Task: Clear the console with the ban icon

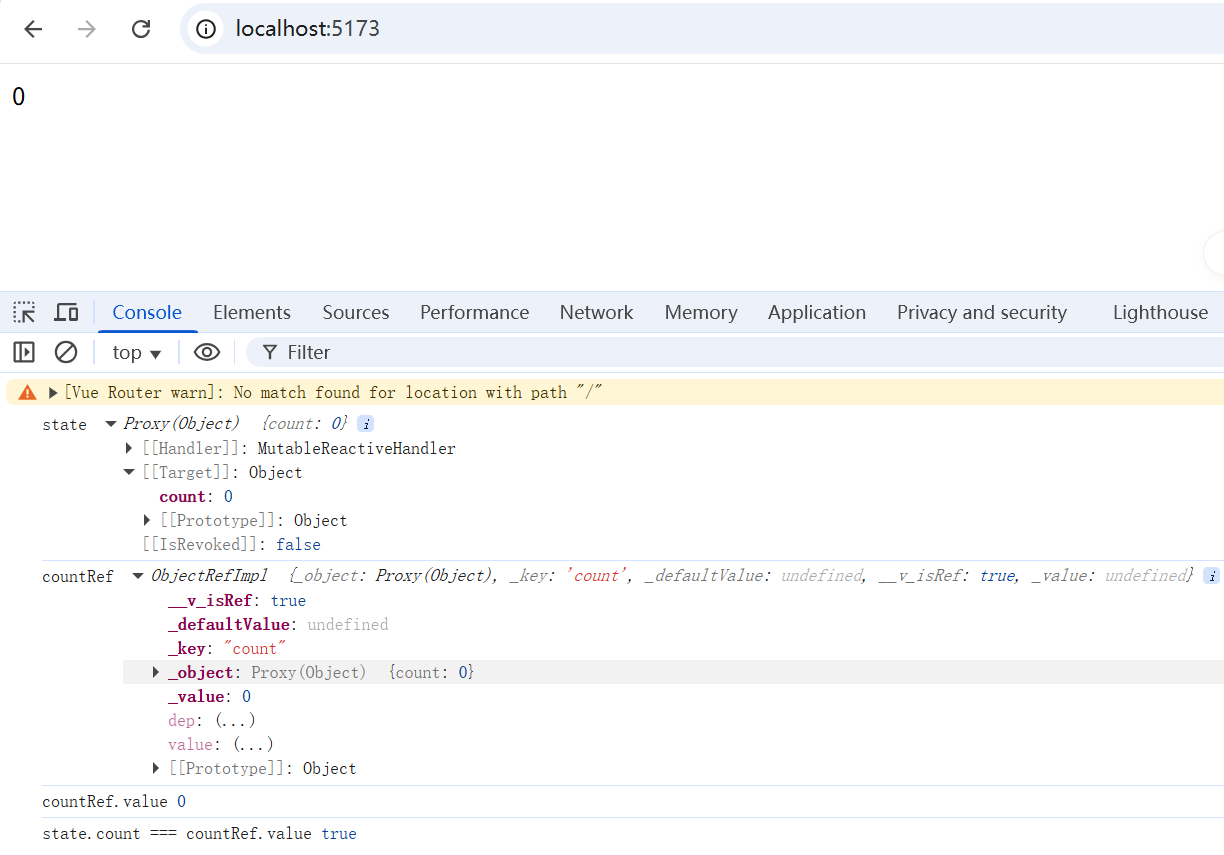Action: (x=66, y=352)
